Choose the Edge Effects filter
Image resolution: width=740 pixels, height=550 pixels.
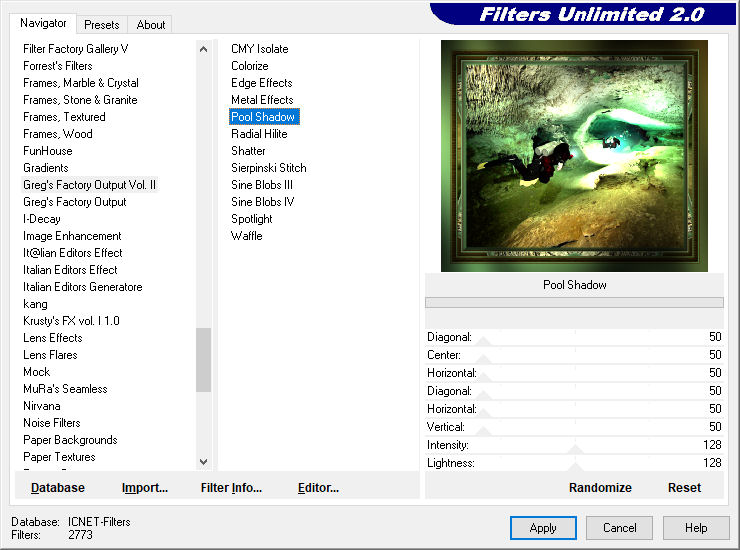pyautogui.click(x=262, y=83)
